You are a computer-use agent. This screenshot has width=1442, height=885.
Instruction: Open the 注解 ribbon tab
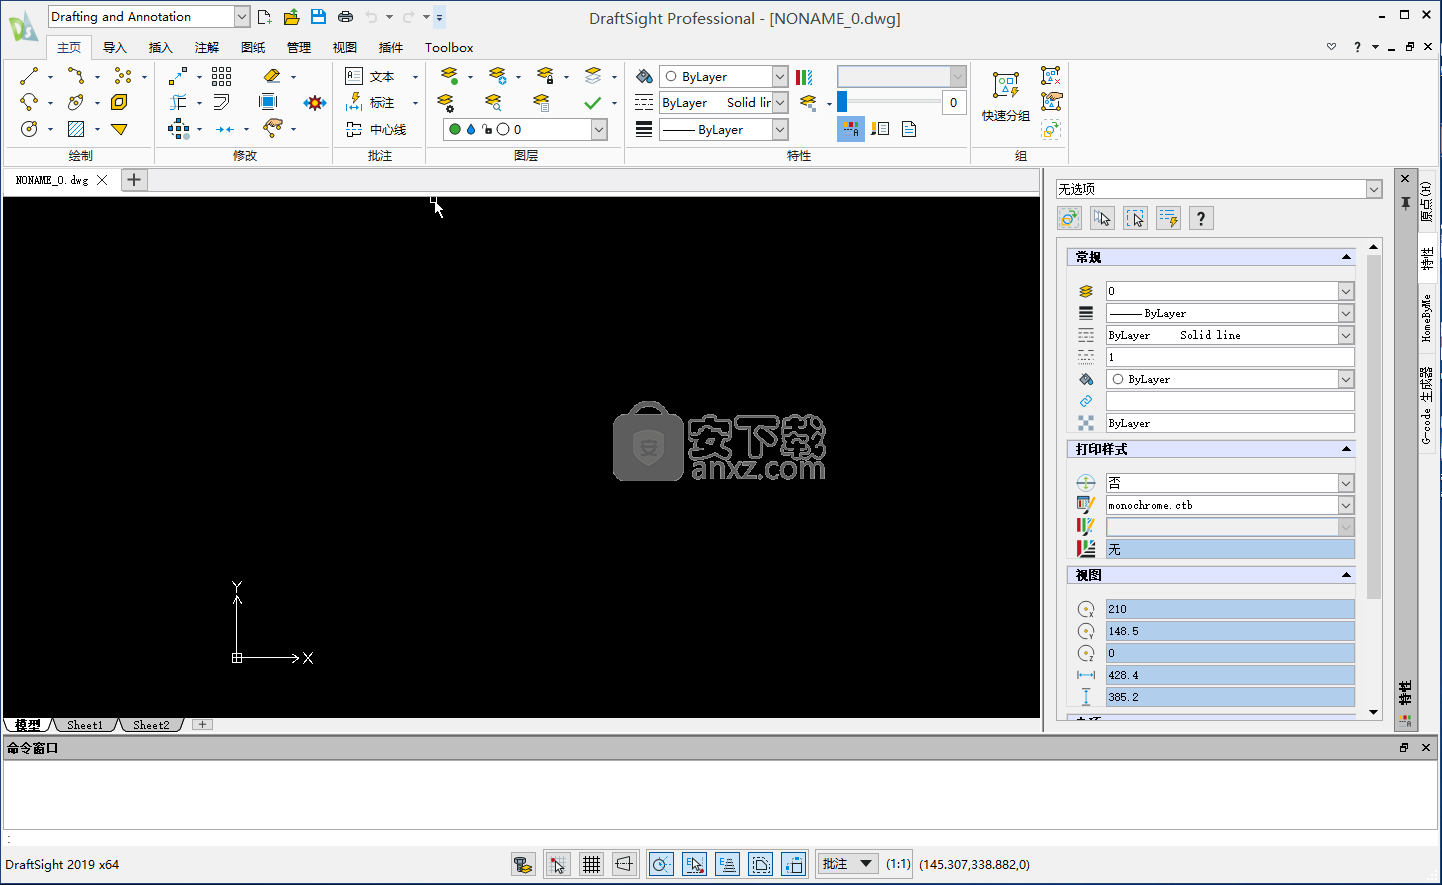coord(206,47)
